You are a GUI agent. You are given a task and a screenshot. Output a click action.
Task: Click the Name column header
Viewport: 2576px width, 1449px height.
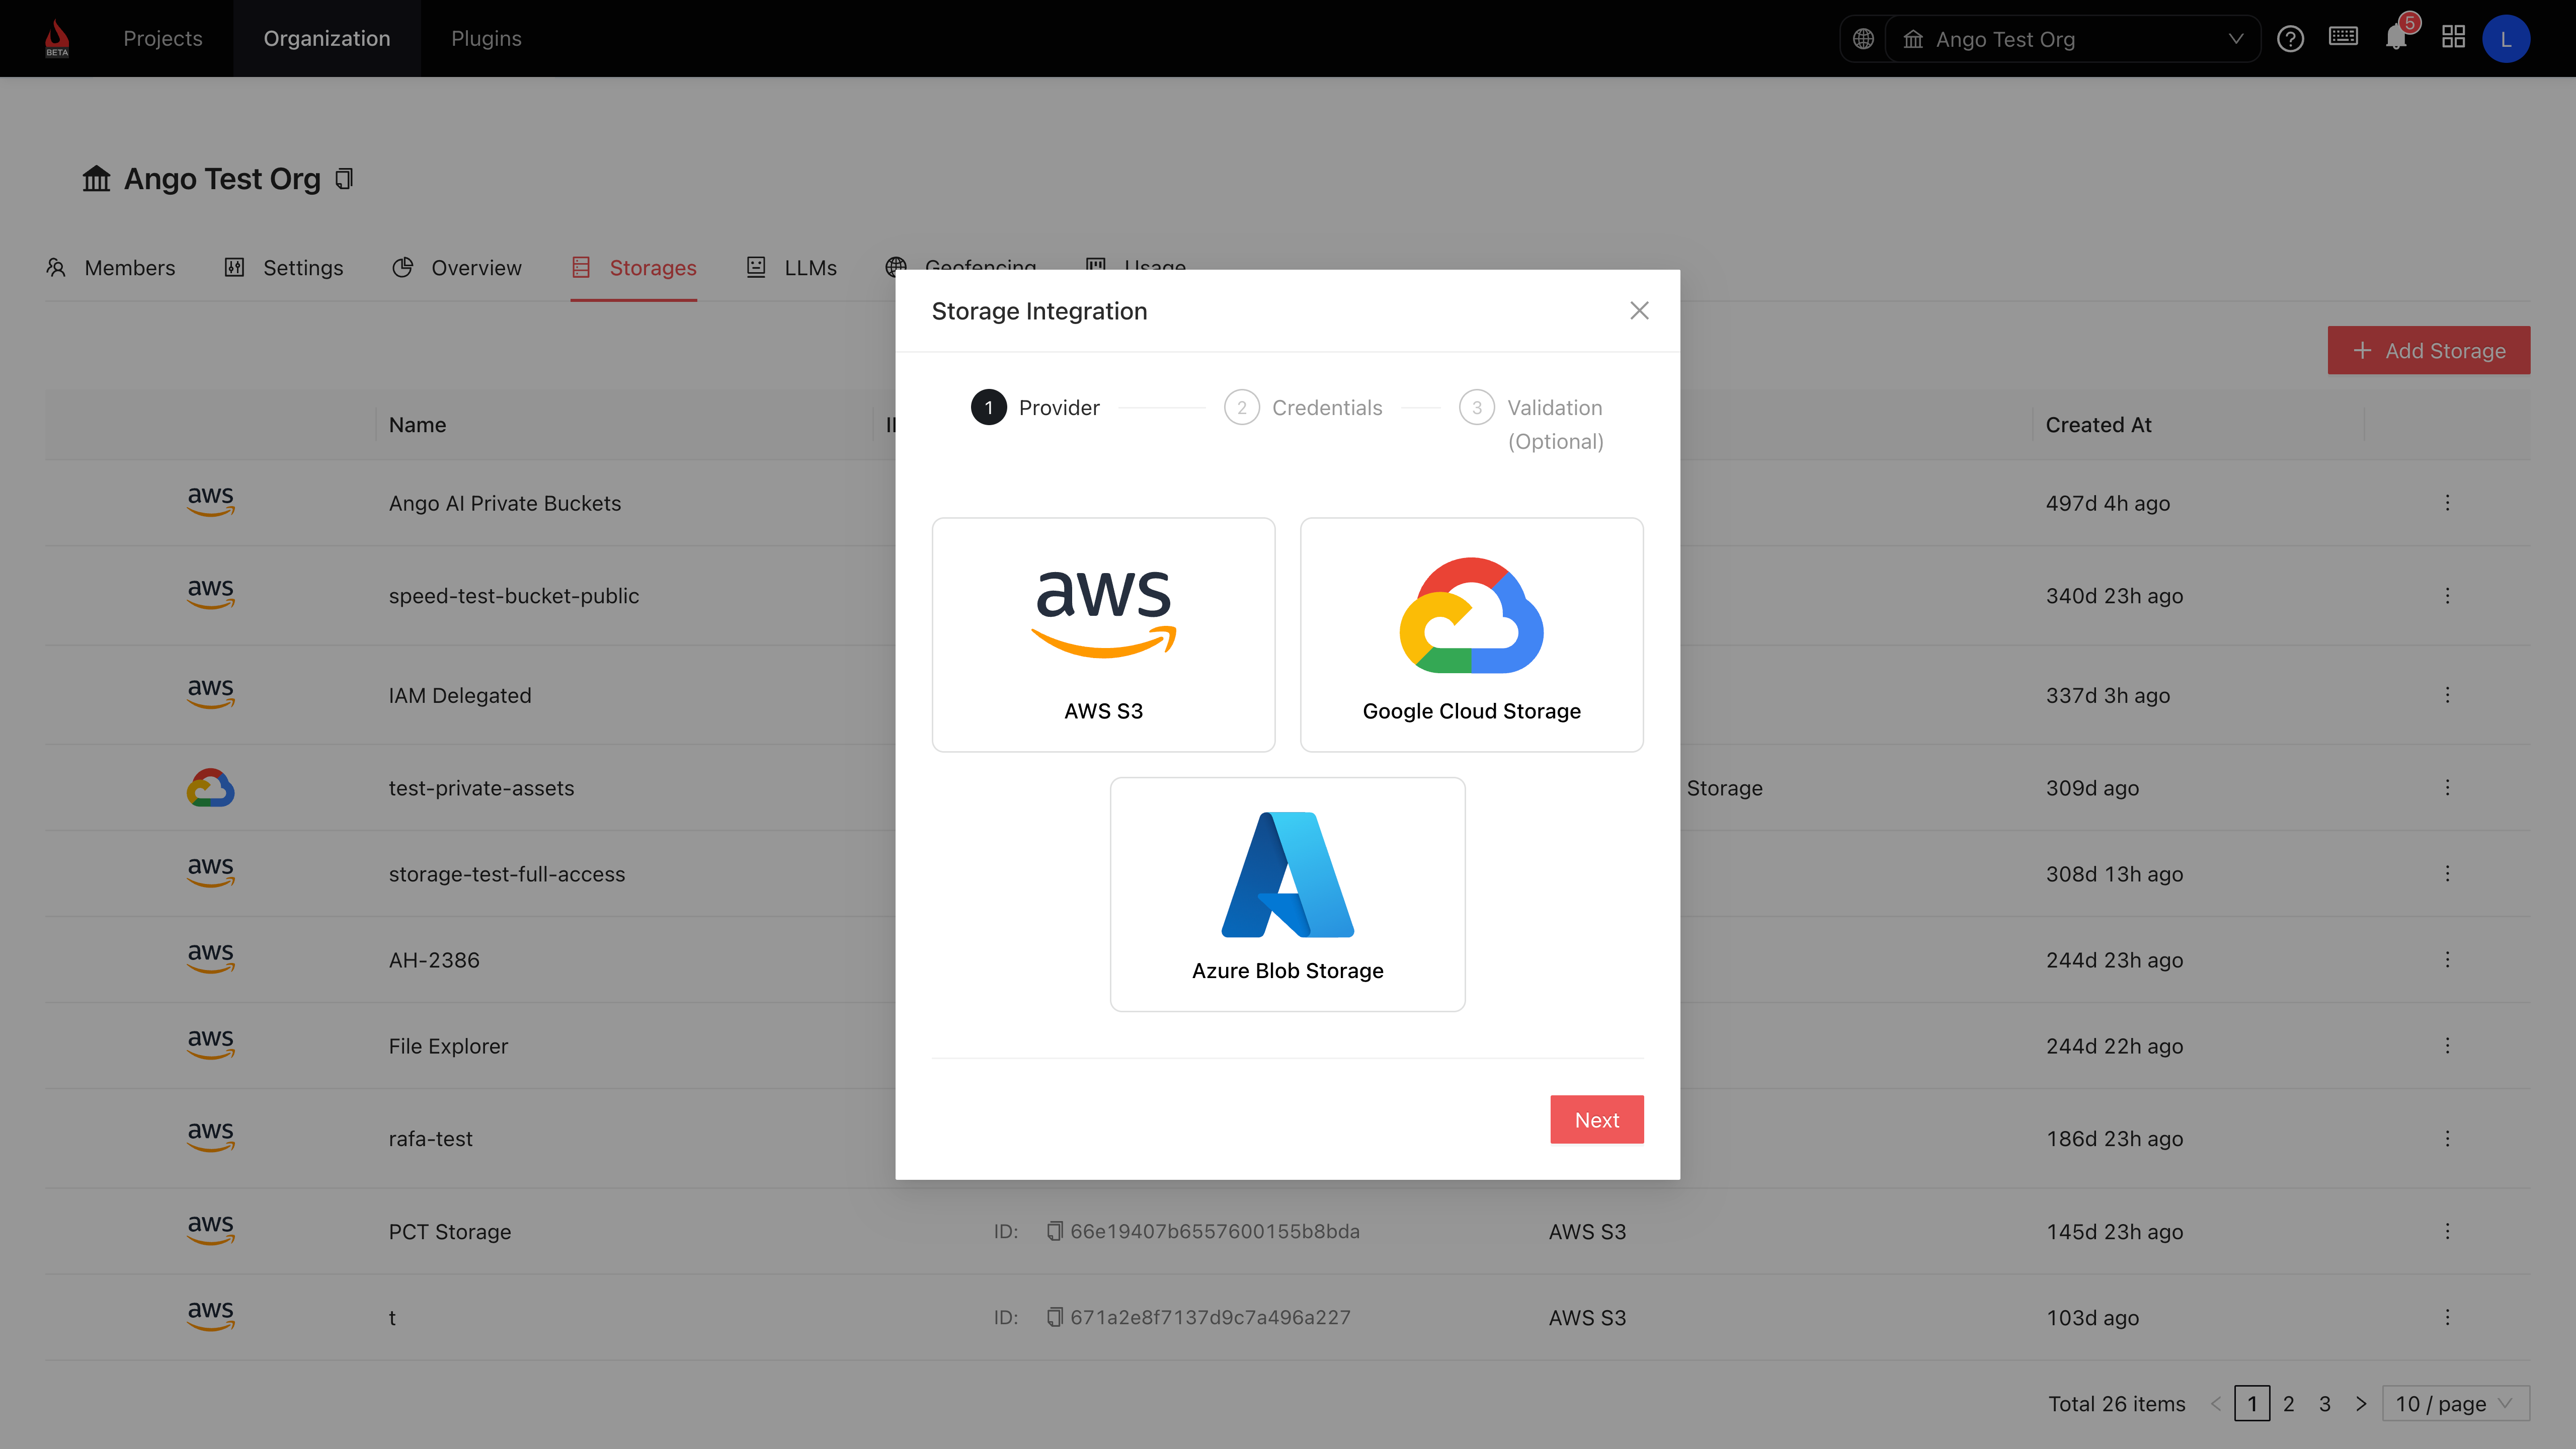418,425
